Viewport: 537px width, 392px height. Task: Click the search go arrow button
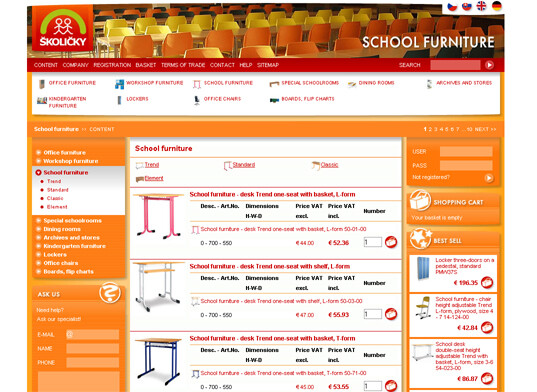489,65
